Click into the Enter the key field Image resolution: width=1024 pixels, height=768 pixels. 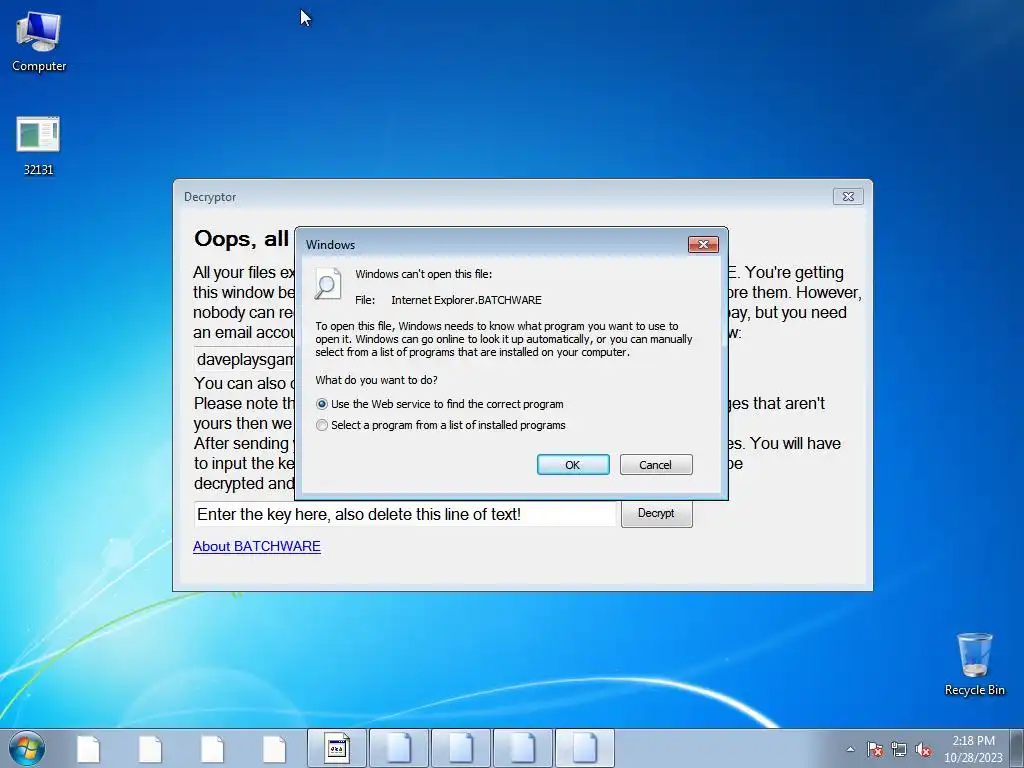click(x=405, y=514)
